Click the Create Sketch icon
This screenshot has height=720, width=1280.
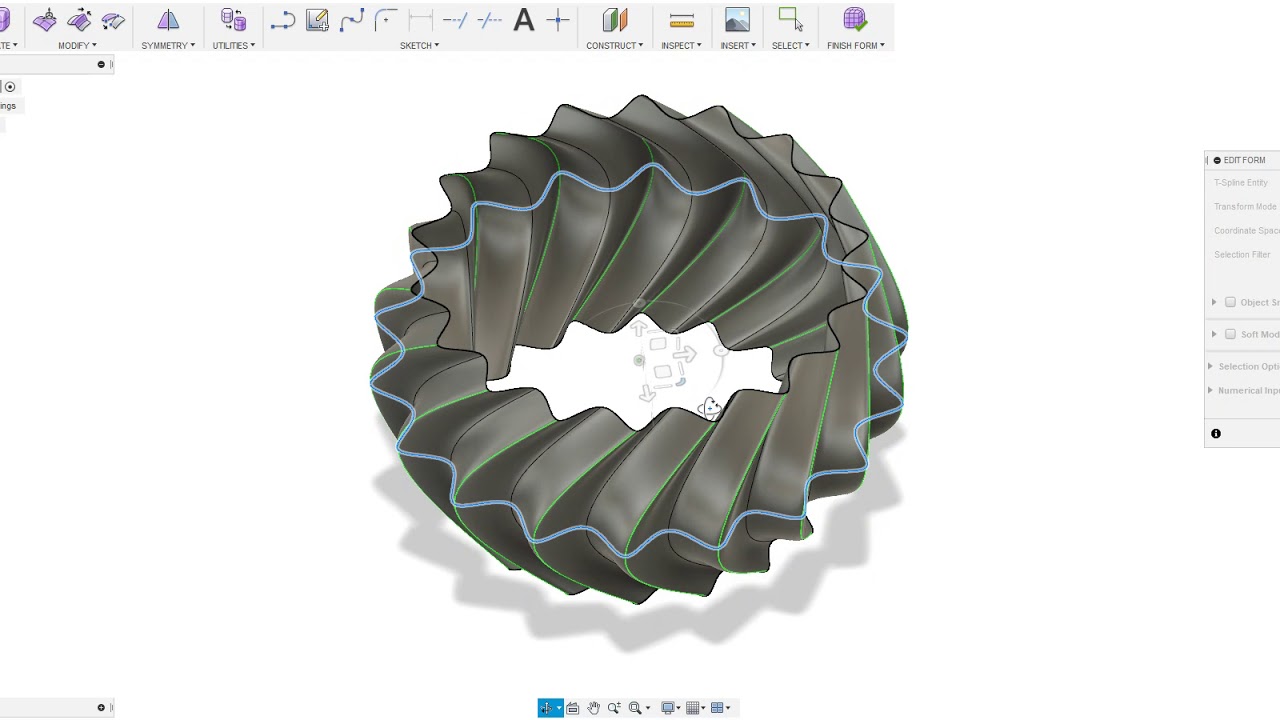(x=317, y=20)
